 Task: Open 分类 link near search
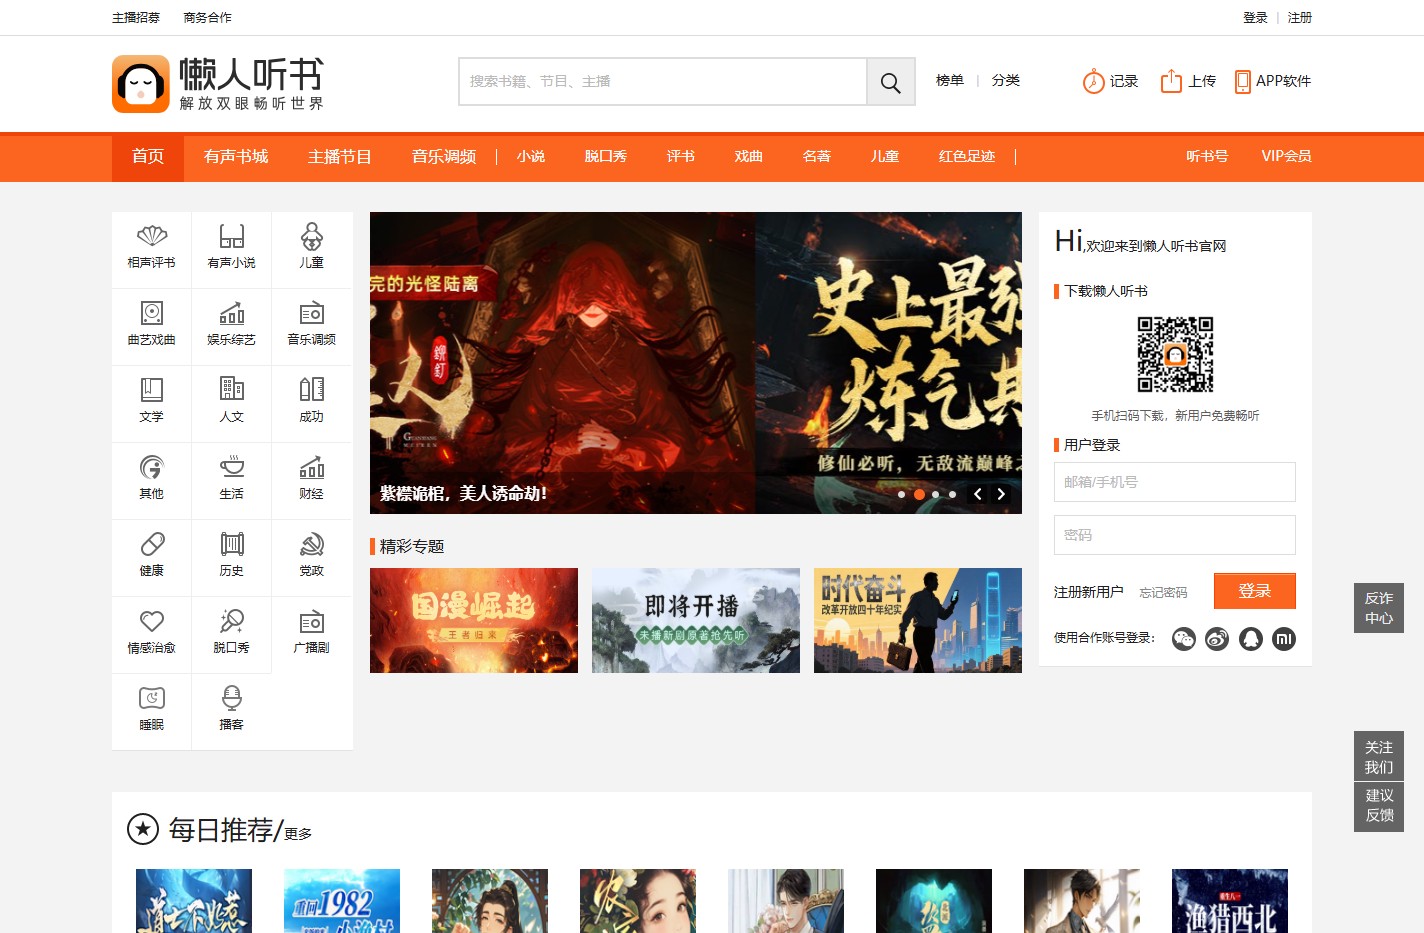1006,81
